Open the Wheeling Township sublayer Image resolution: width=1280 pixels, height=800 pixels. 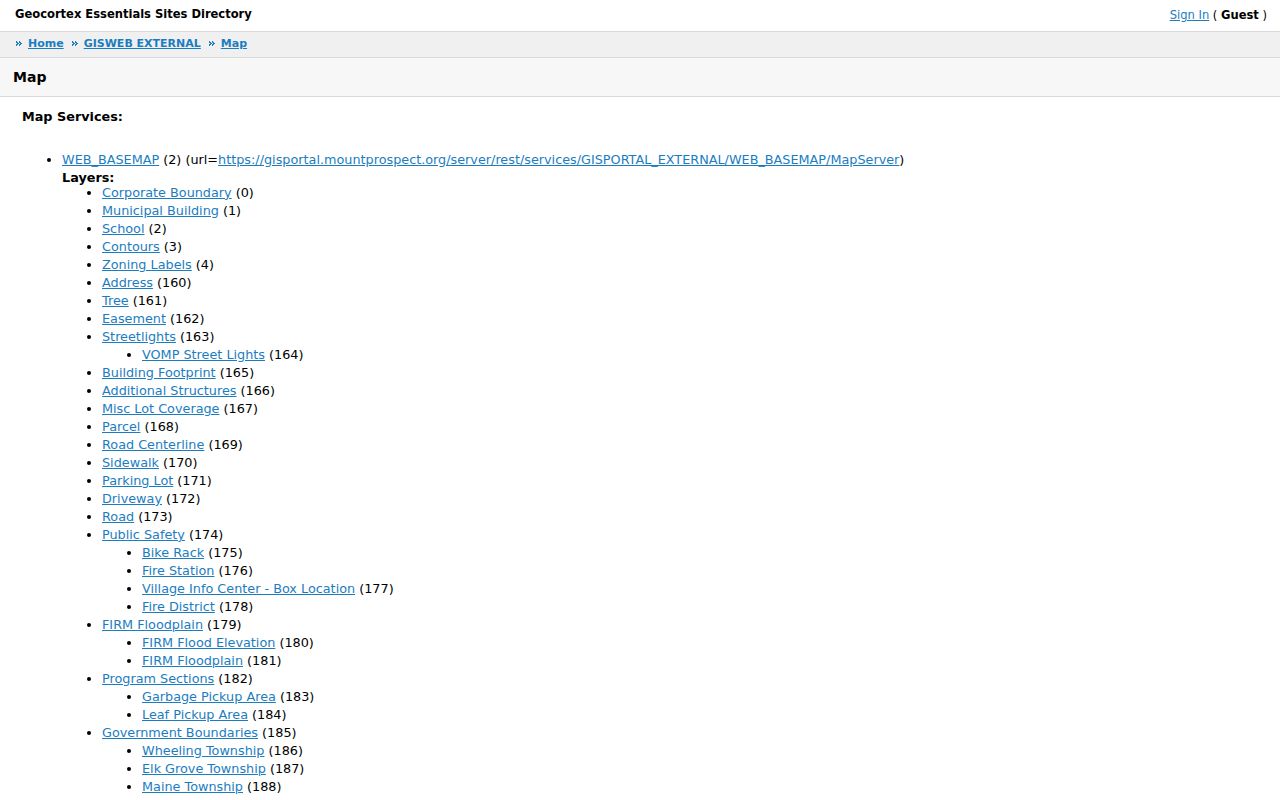[203, 751]
